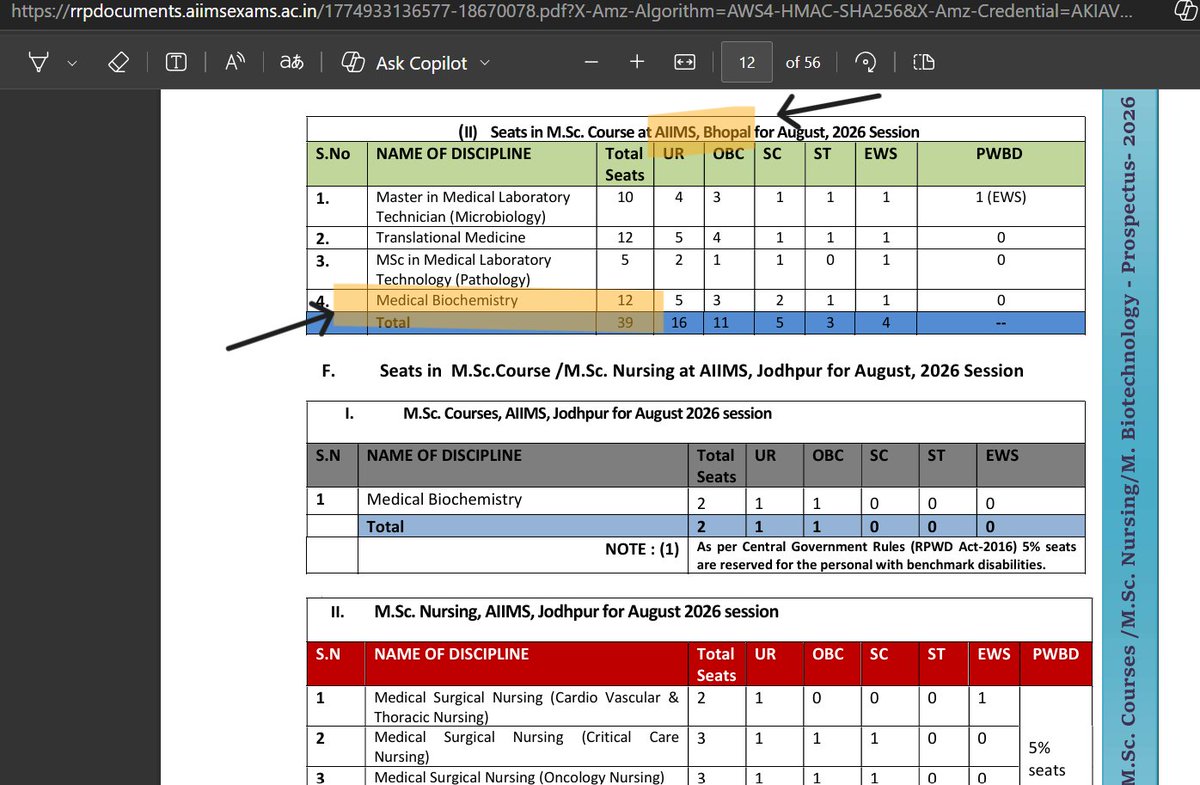Click the page number field showing 12
Viewport: 1200px width, 785px height.
click(x=747, y=62)
